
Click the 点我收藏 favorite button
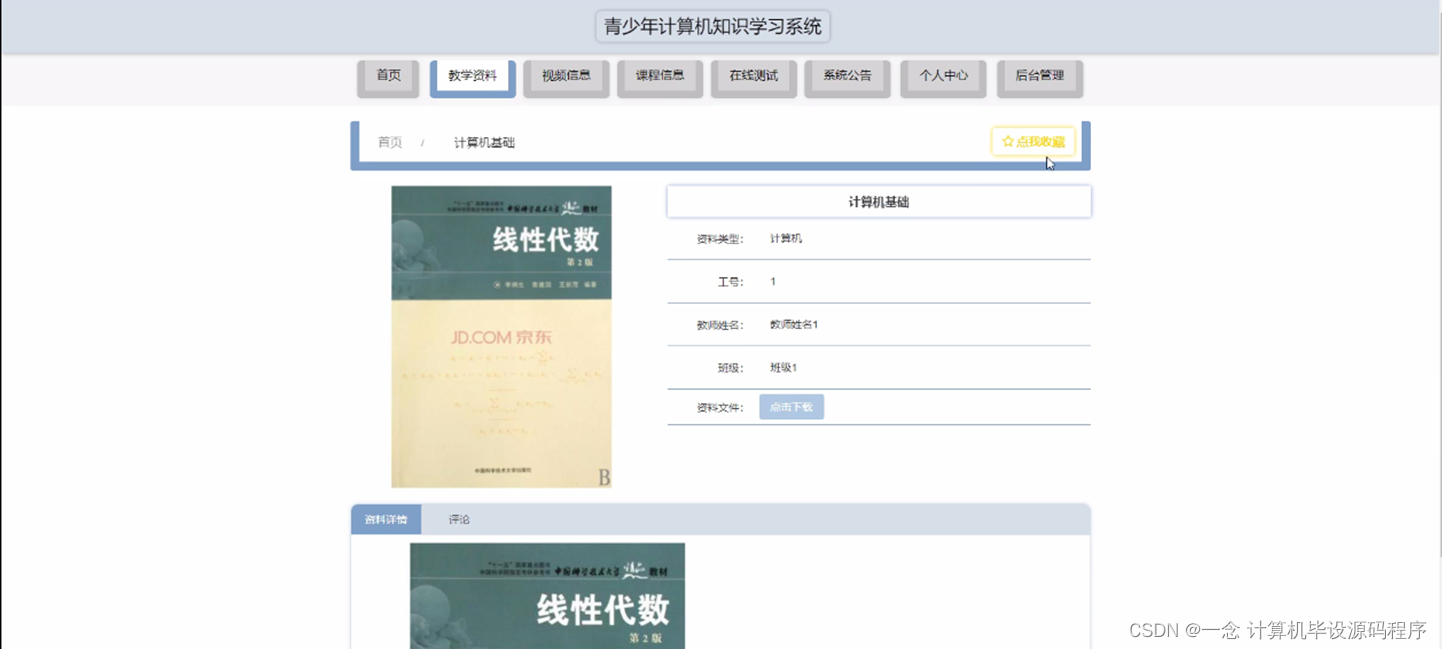tap(1033, 142)
